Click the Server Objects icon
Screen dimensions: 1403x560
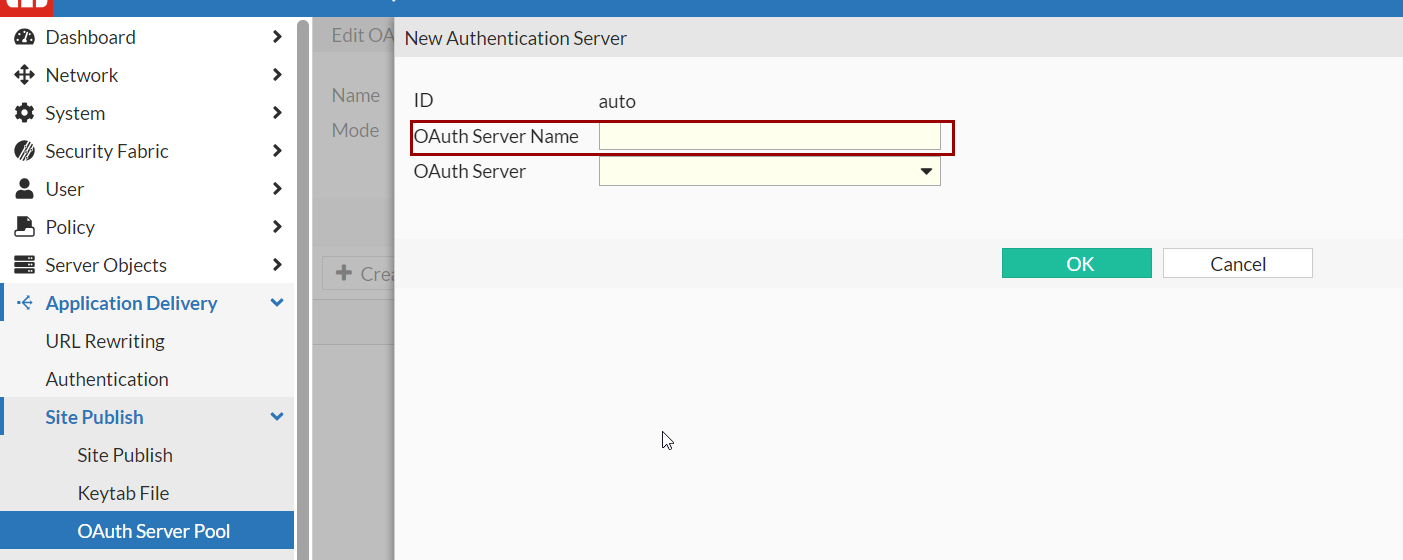click(x=24, y=265)
